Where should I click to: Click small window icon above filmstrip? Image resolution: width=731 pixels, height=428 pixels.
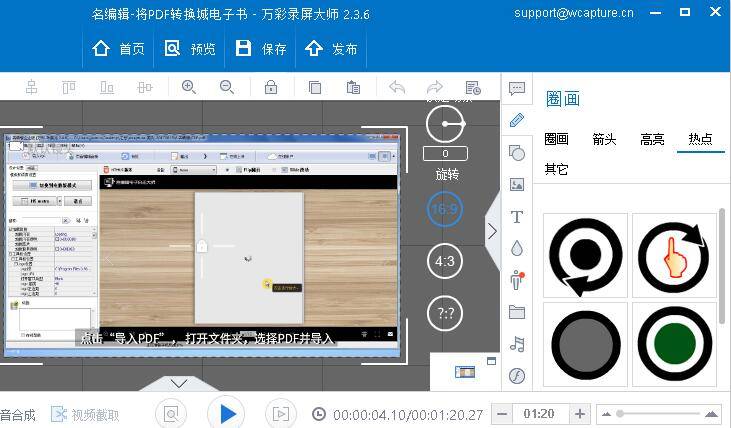click(491, 361)
